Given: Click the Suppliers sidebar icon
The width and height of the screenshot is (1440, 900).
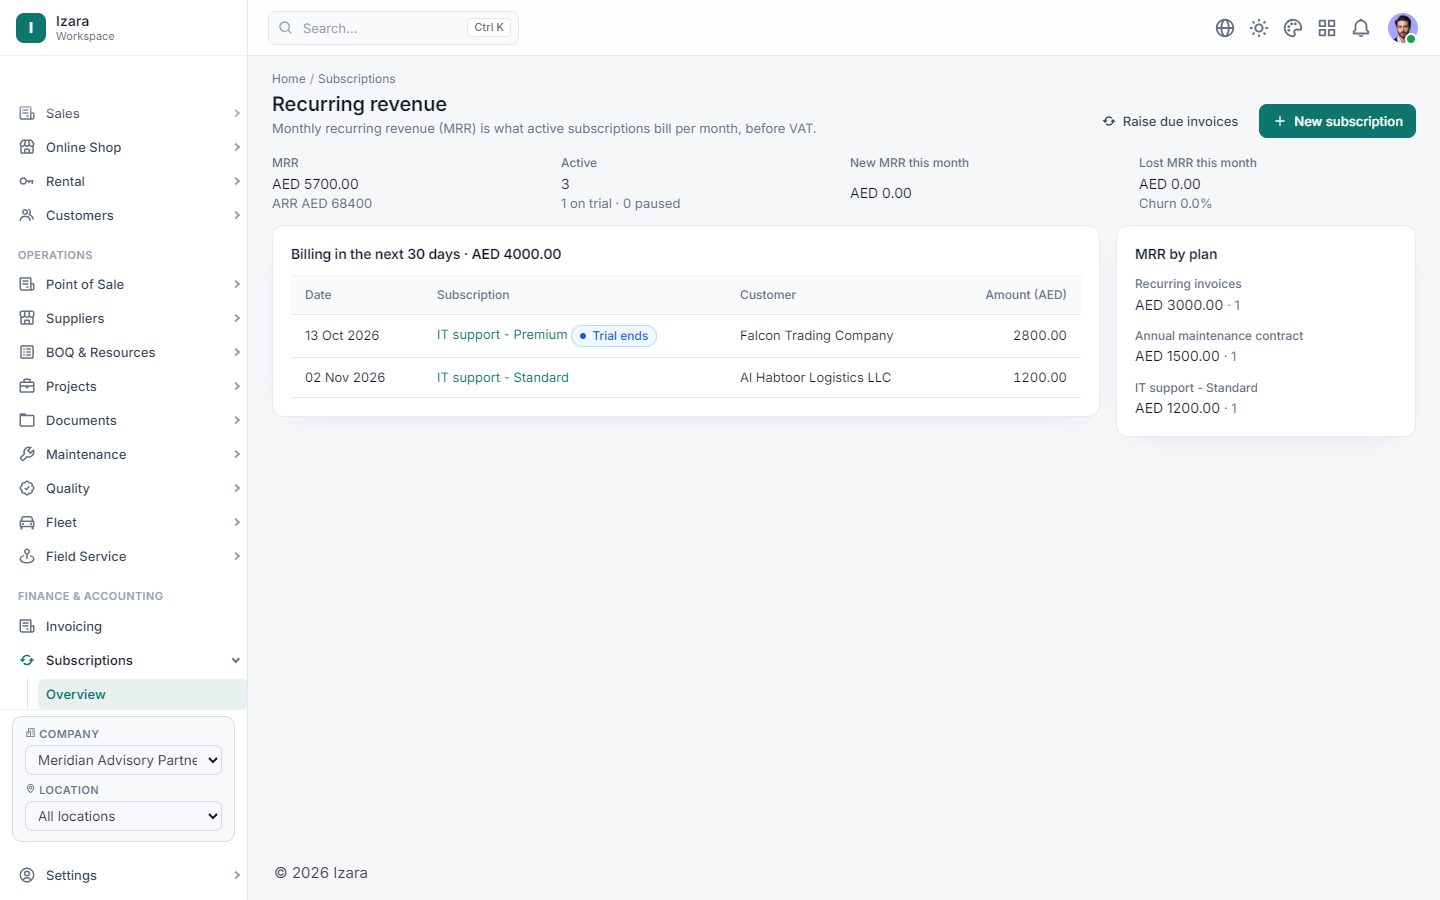Looking at the screenshot, I should click(x=27, y=318).
